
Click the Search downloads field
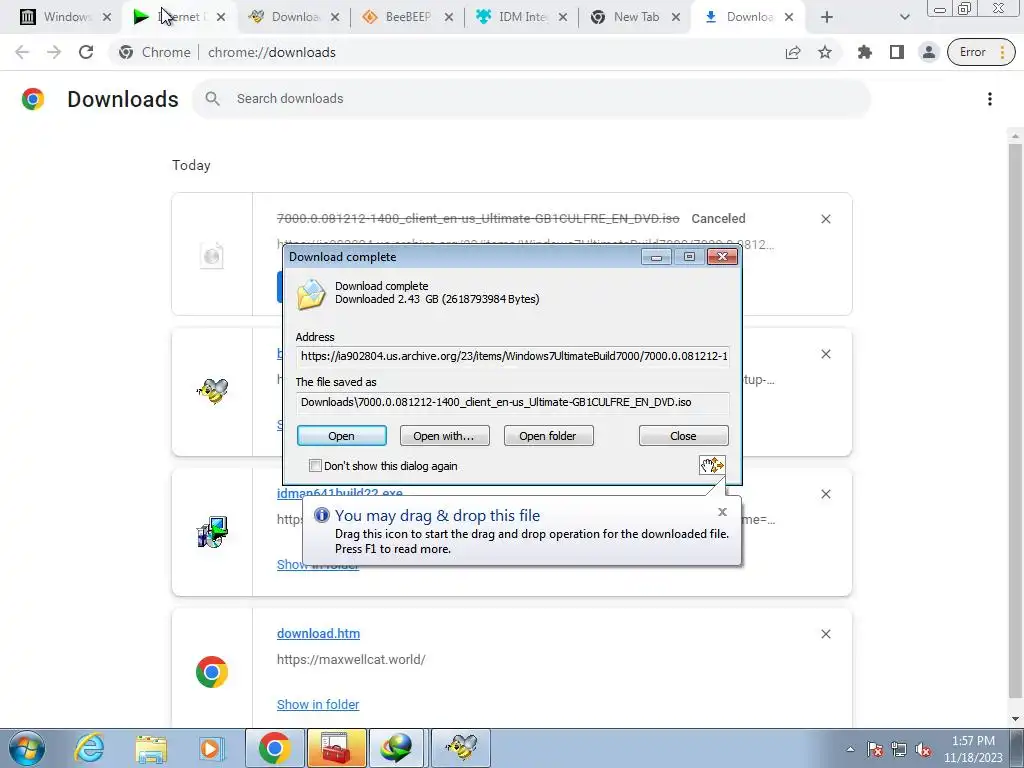point(531,99)
